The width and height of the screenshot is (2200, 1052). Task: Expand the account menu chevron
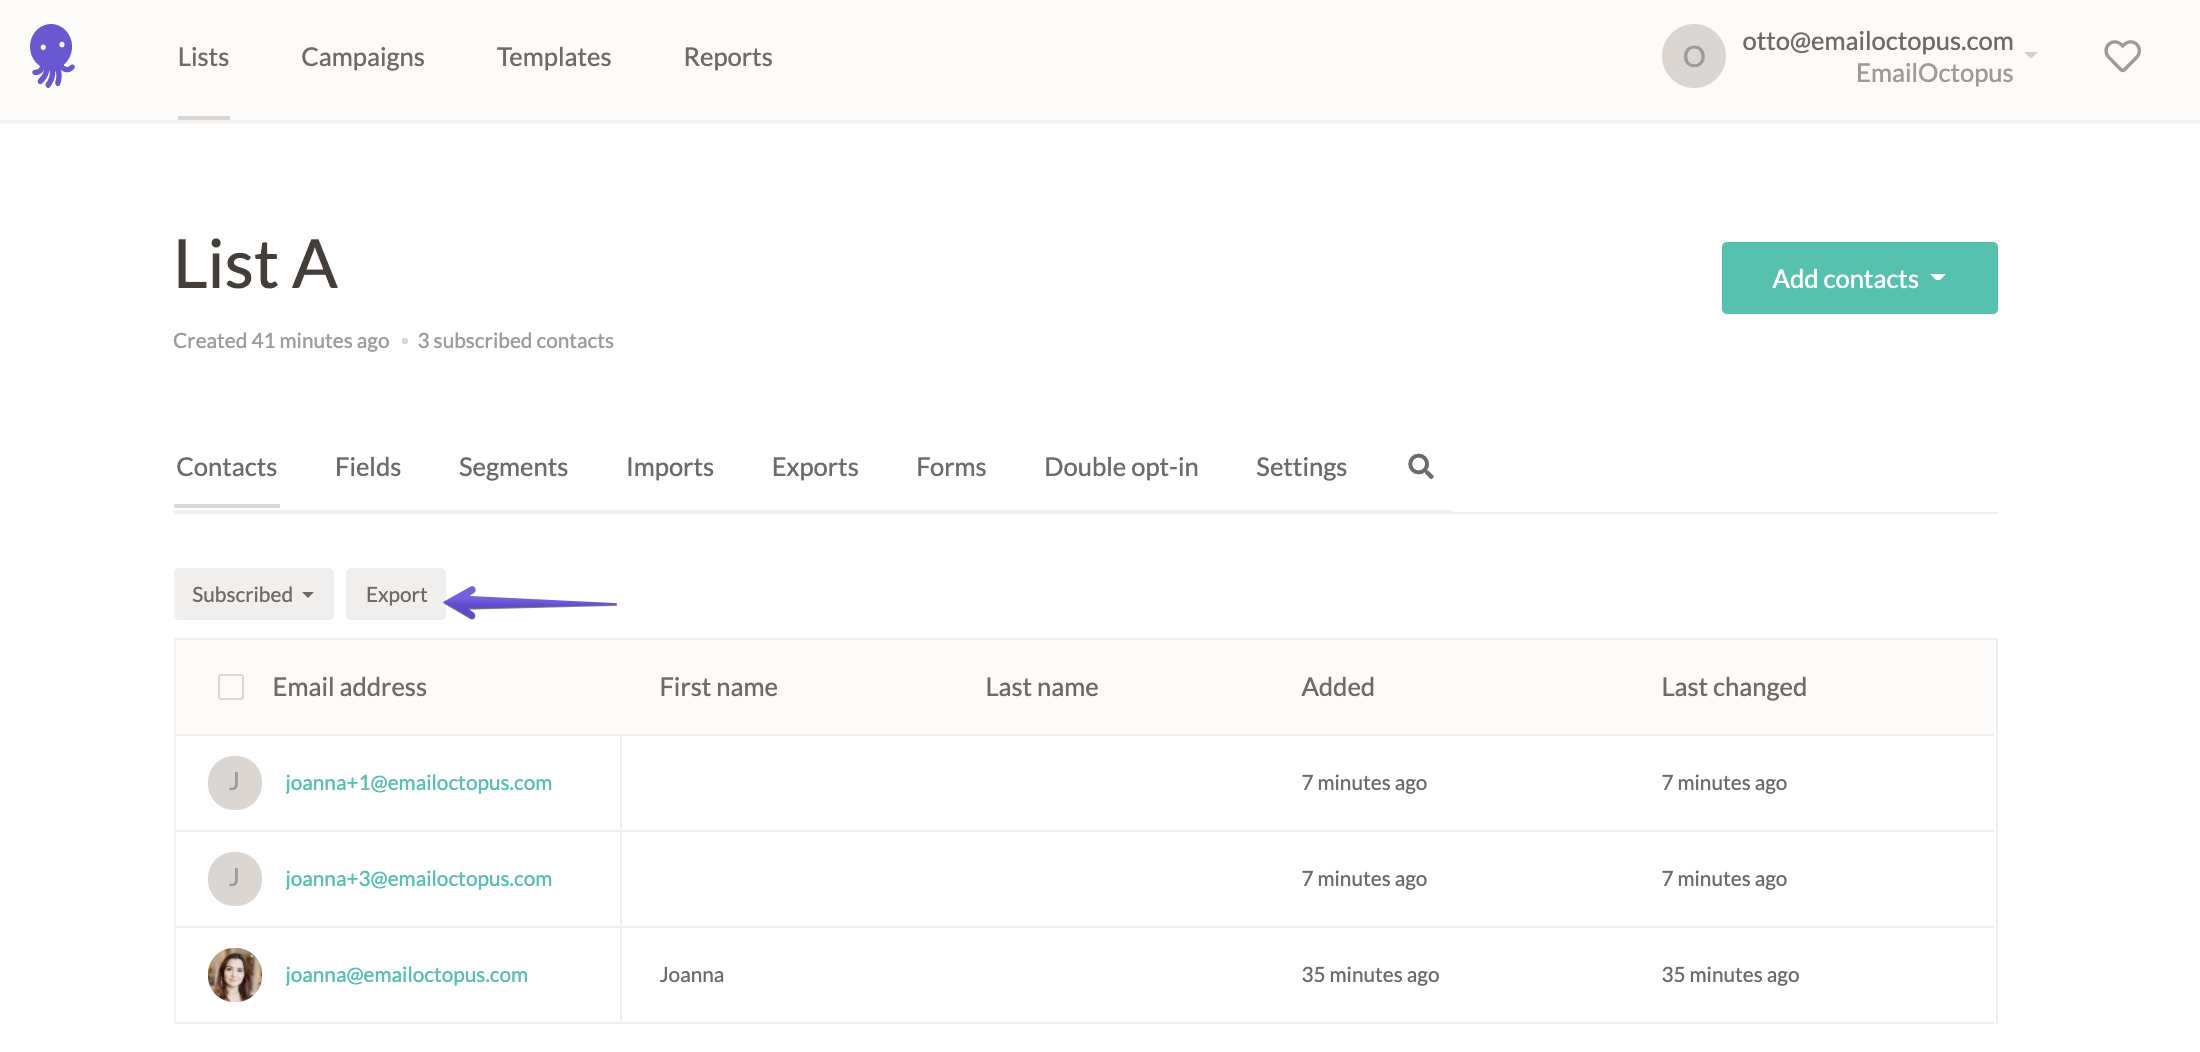2032,56
